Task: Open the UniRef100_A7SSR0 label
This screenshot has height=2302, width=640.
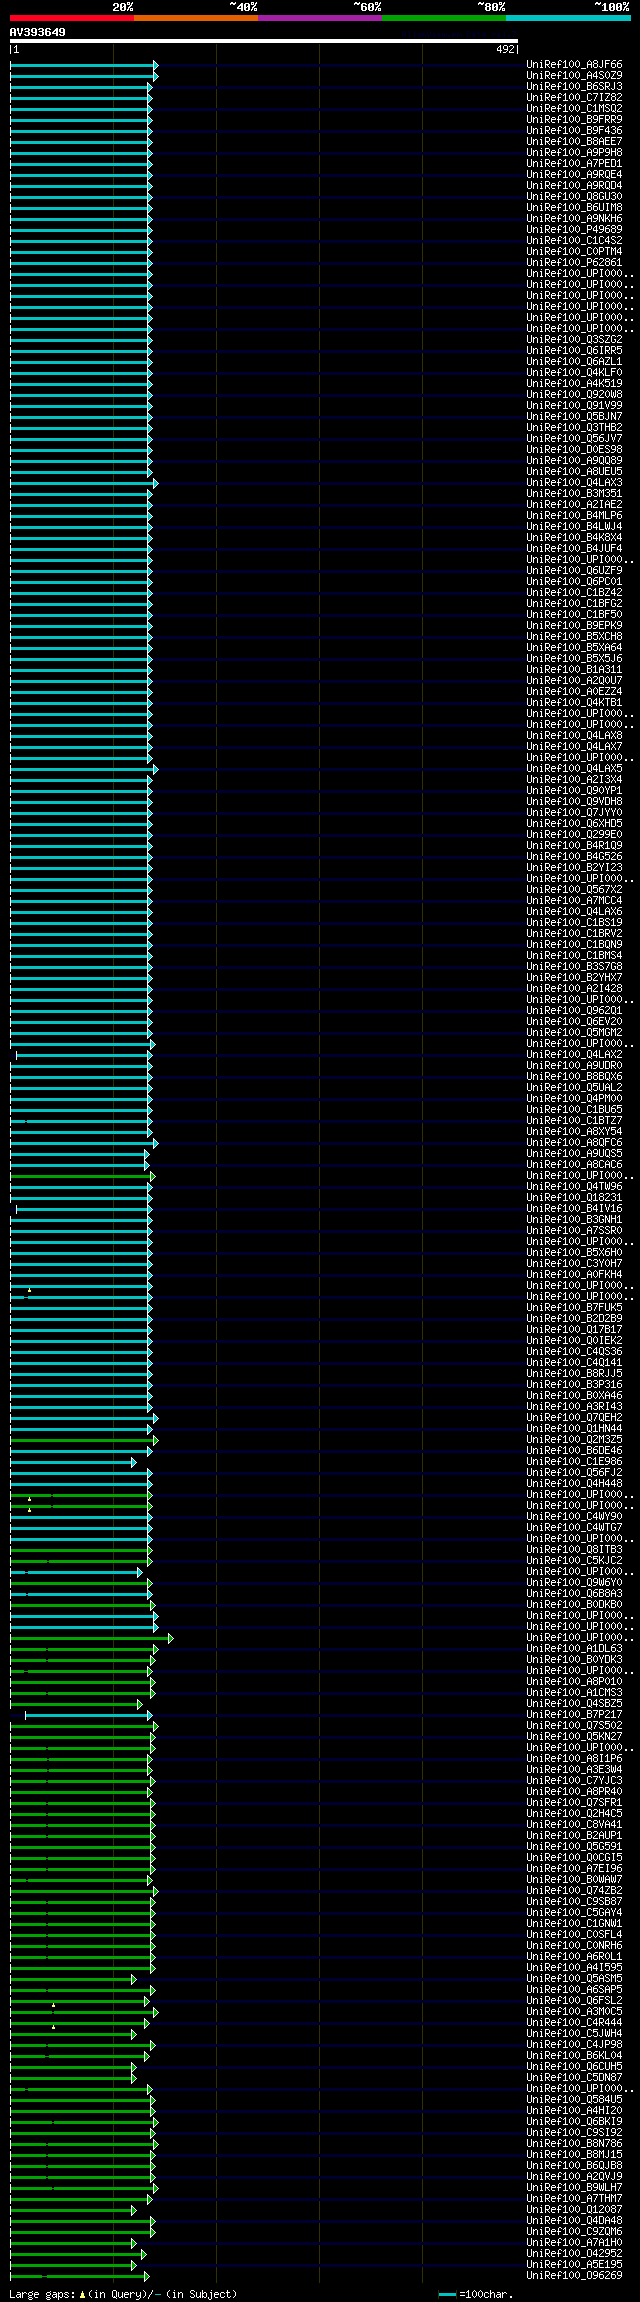Action: (x=574, y=1231)
